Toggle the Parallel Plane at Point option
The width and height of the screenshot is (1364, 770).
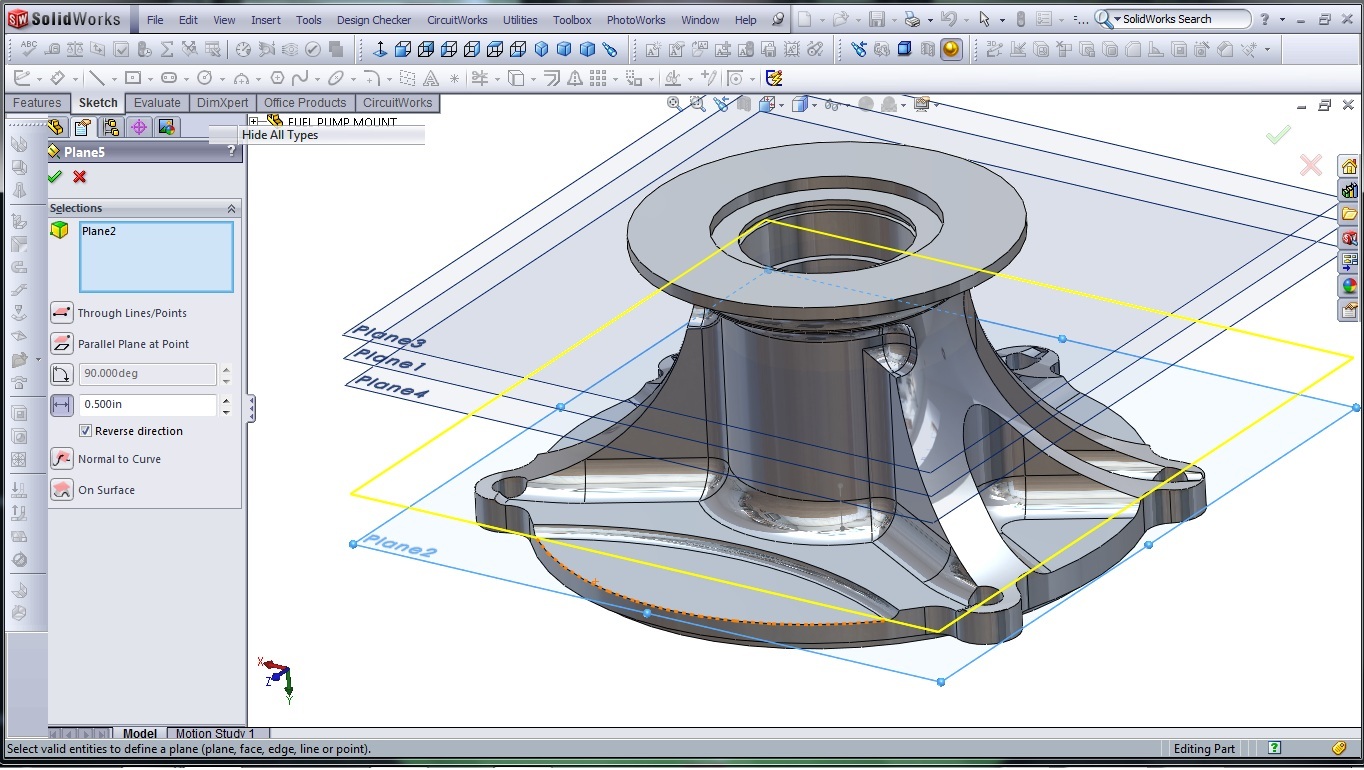[x=62, y=344]
